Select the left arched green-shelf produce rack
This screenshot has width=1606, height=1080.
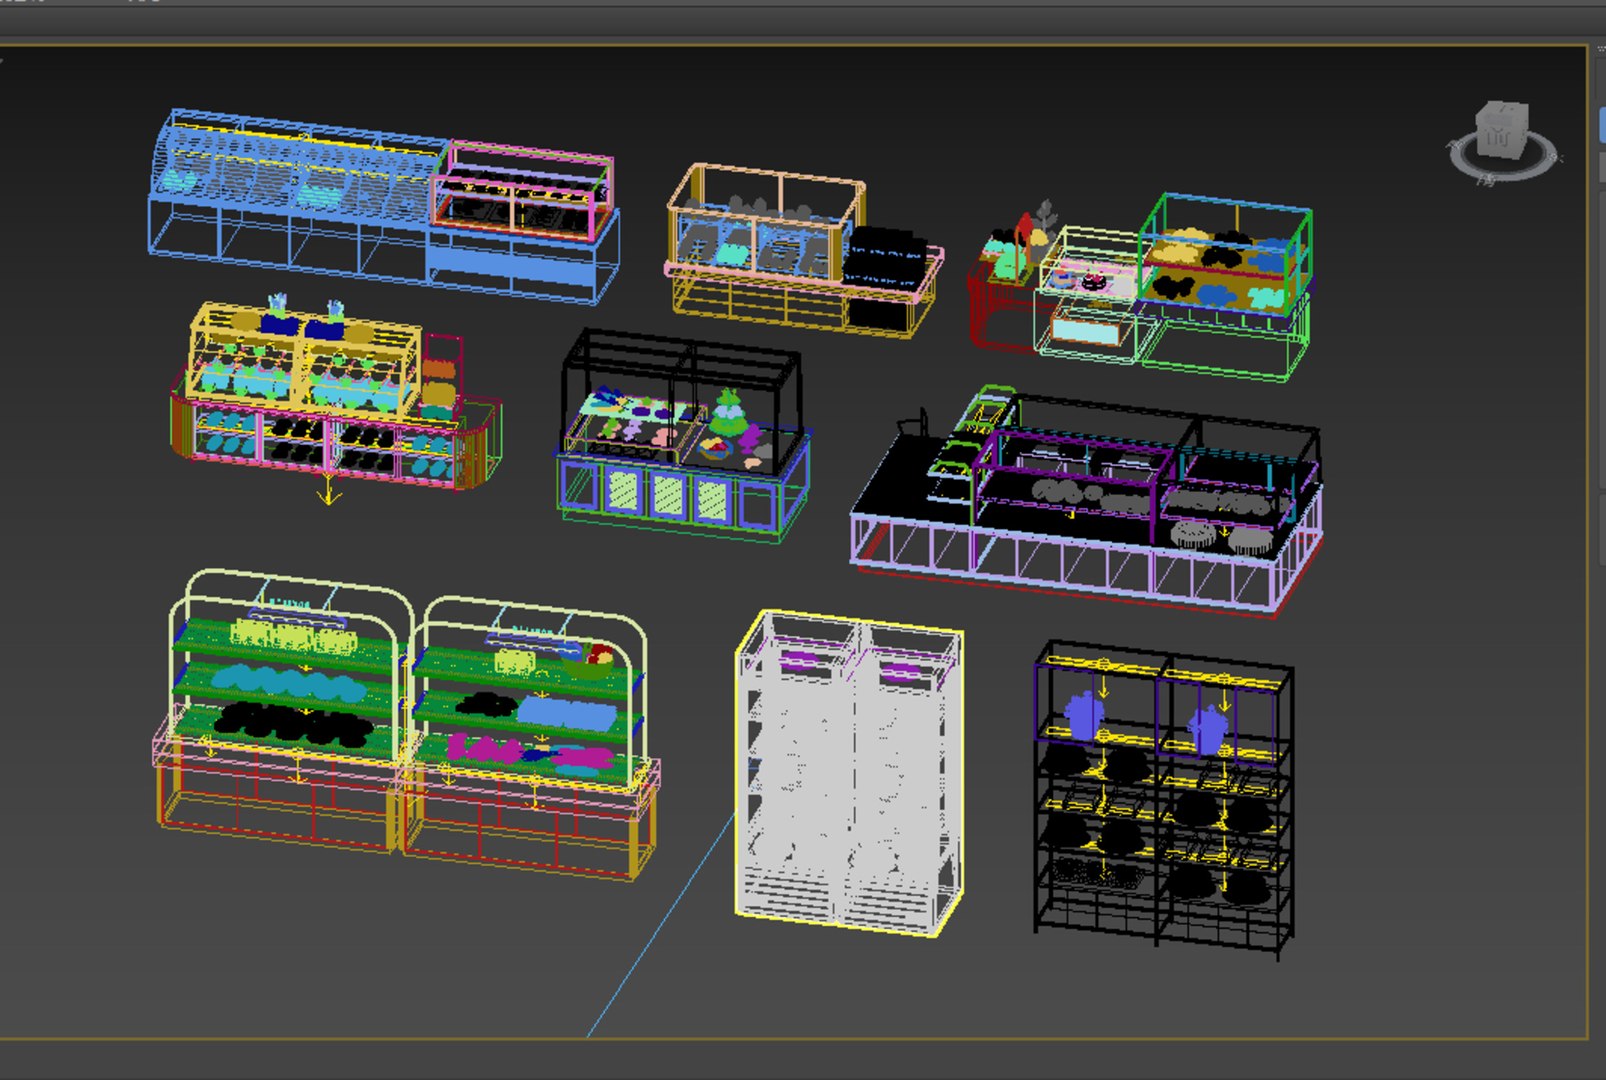pyautogui.click(x=283, y=712)
